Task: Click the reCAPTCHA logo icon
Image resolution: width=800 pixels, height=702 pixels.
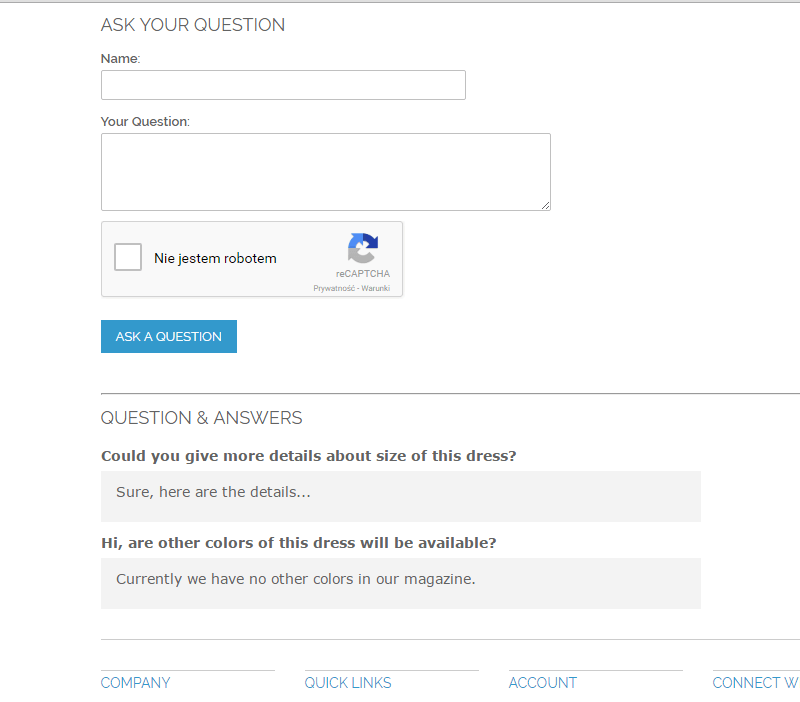Action: pyautogui.click(x=362, y=248)
